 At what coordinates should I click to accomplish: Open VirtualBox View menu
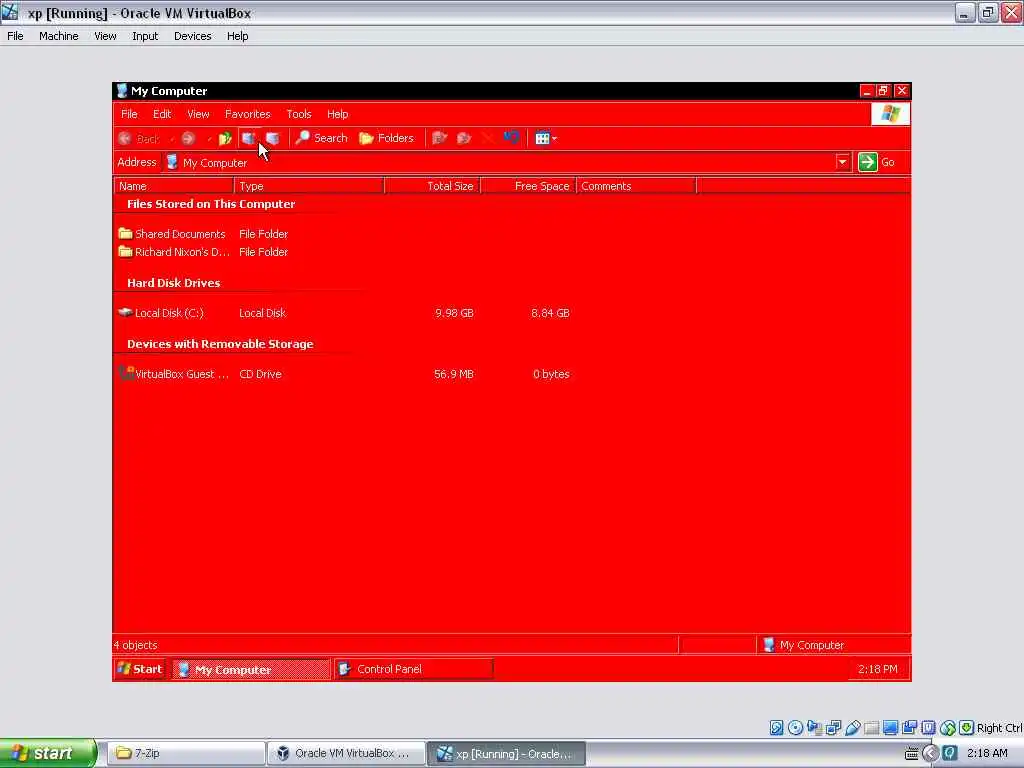105,36
